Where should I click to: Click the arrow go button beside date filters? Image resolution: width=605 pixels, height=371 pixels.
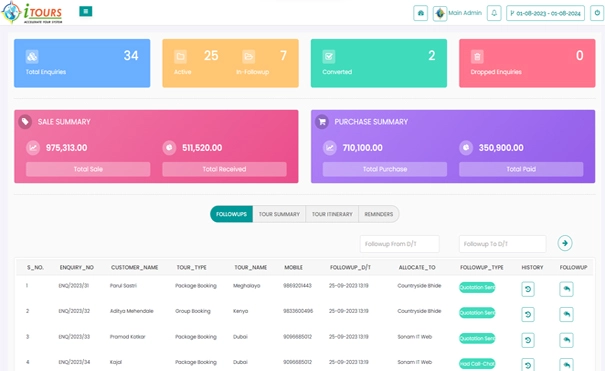[x=565, y=243]
